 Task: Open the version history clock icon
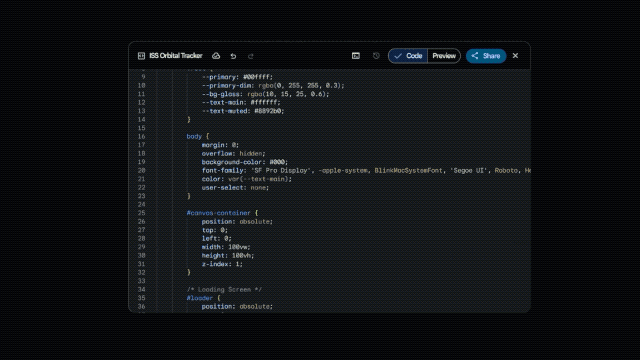(x=376, y=56)
